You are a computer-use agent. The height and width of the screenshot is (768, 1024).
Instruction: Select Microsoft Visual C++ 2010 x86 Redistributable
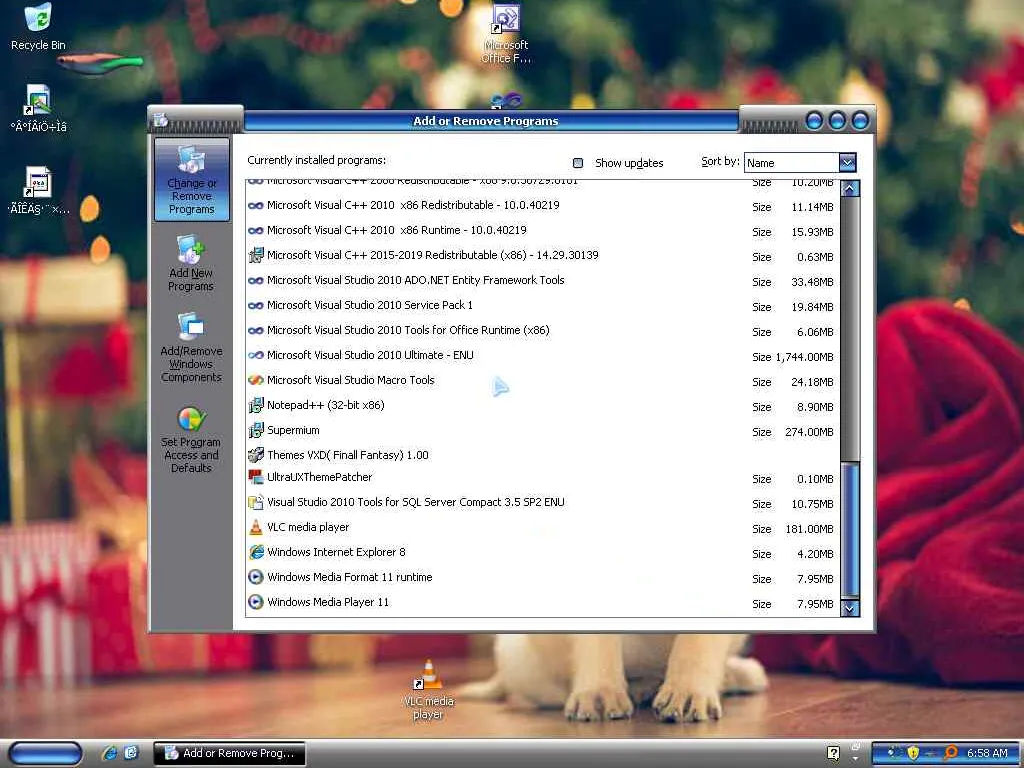[x=542, y=206]
